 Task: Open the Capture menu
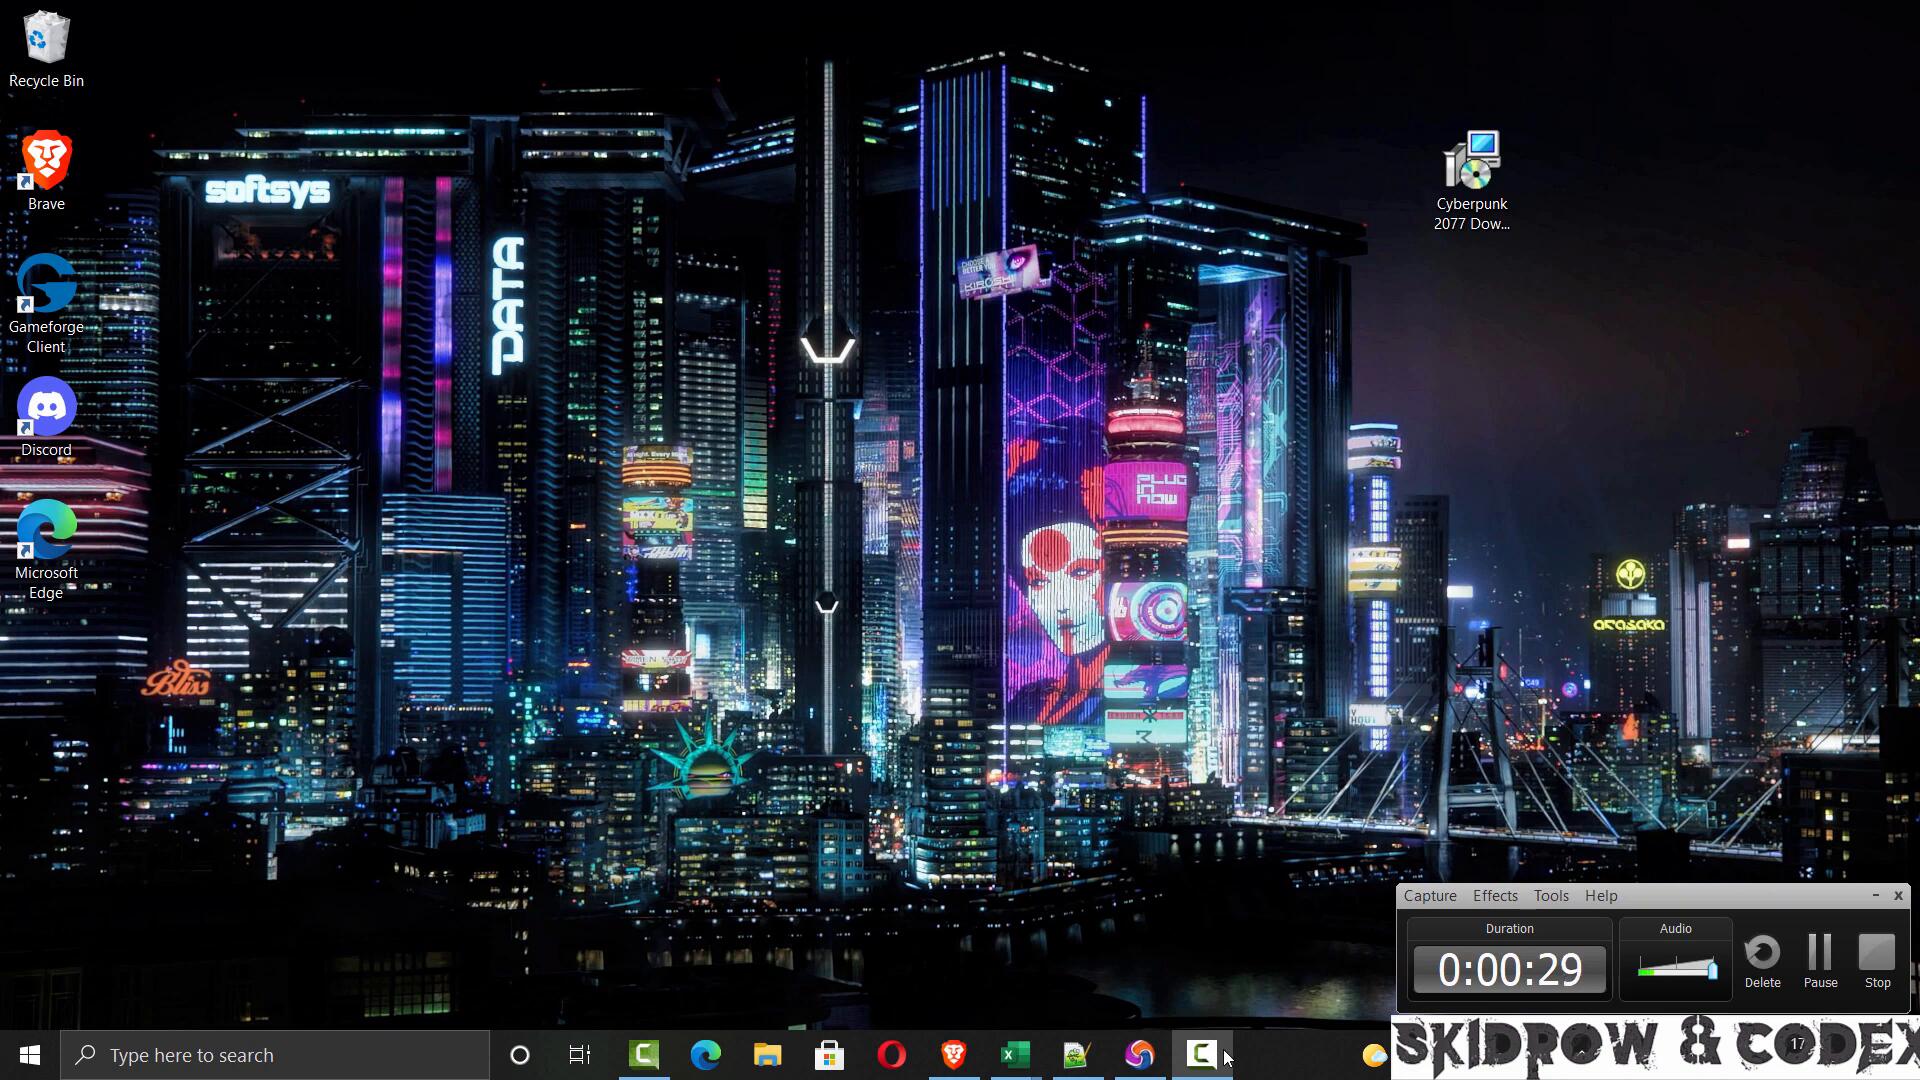coord(1430,896)
